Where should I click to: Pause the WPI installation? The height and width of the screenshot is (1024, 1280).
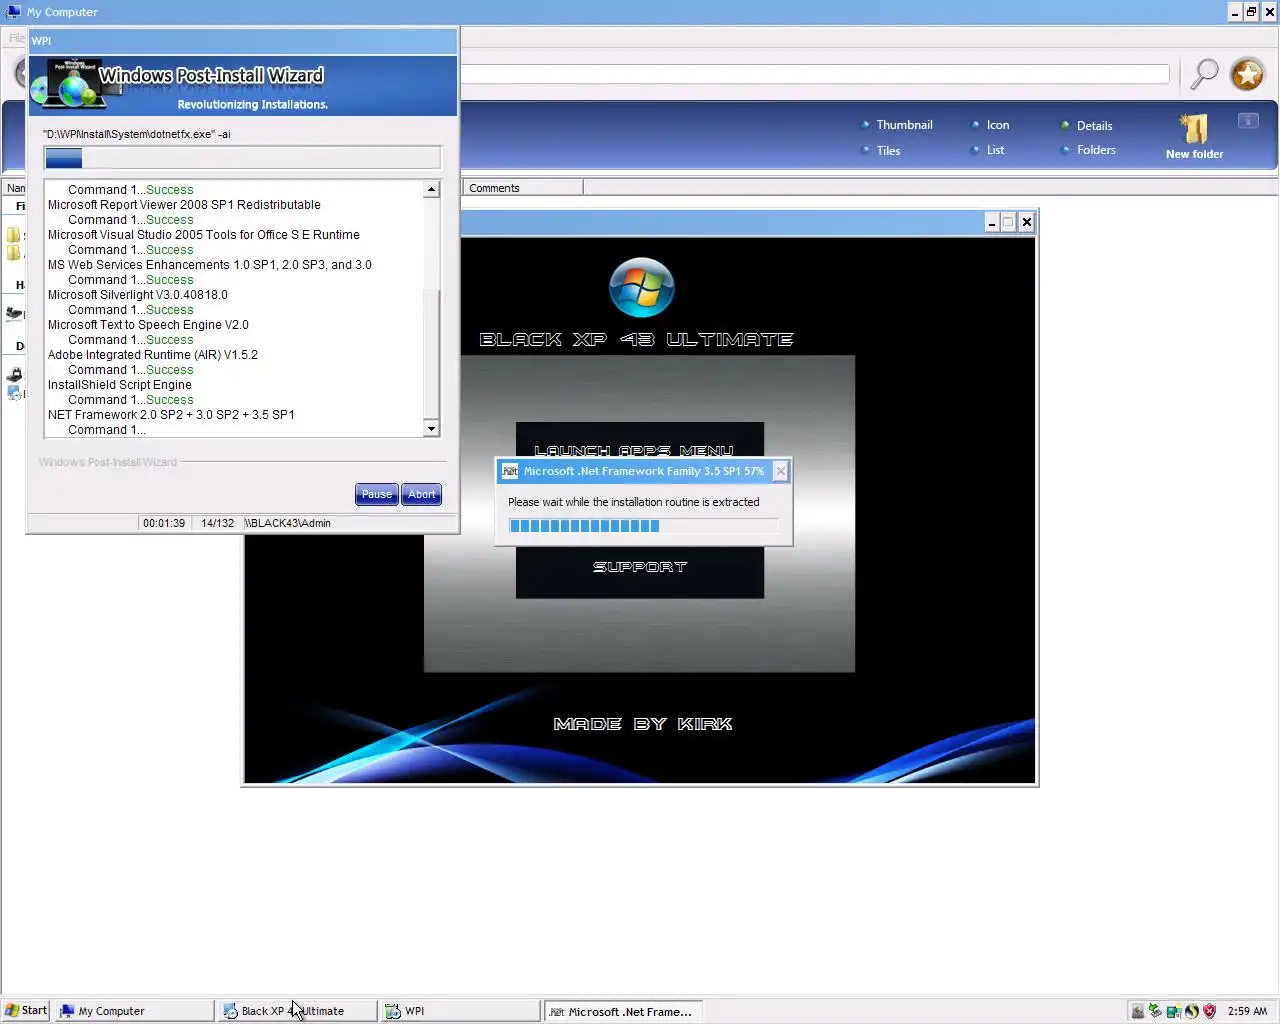point(377,494)
